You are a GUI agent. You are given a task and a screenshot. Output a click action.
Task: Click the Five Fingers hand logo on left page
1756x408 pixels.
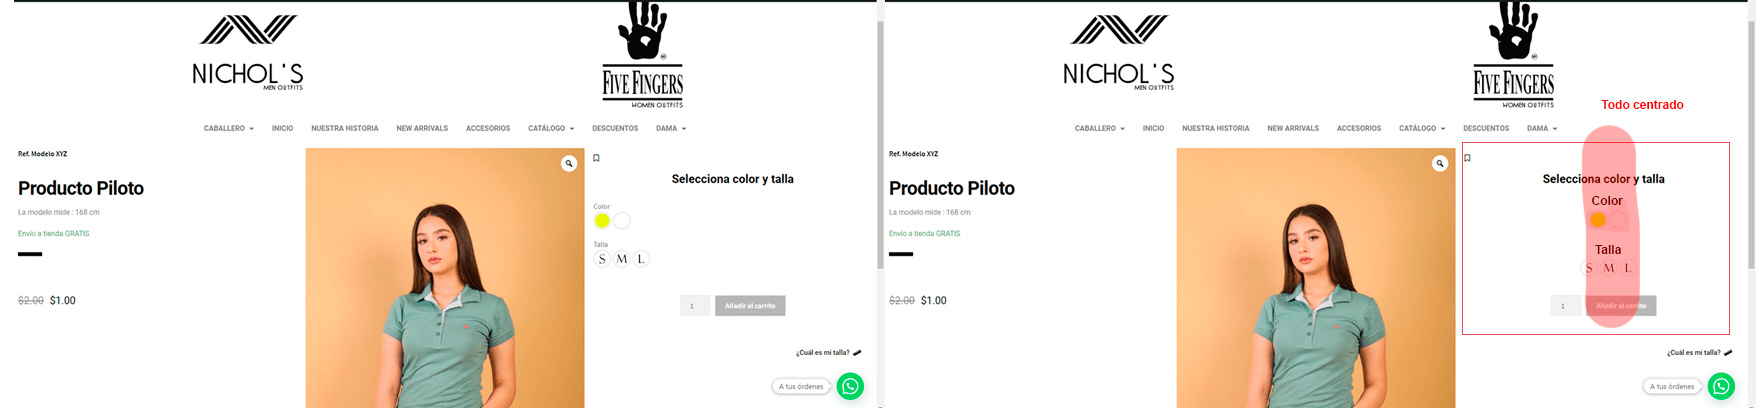click(642, 55)
